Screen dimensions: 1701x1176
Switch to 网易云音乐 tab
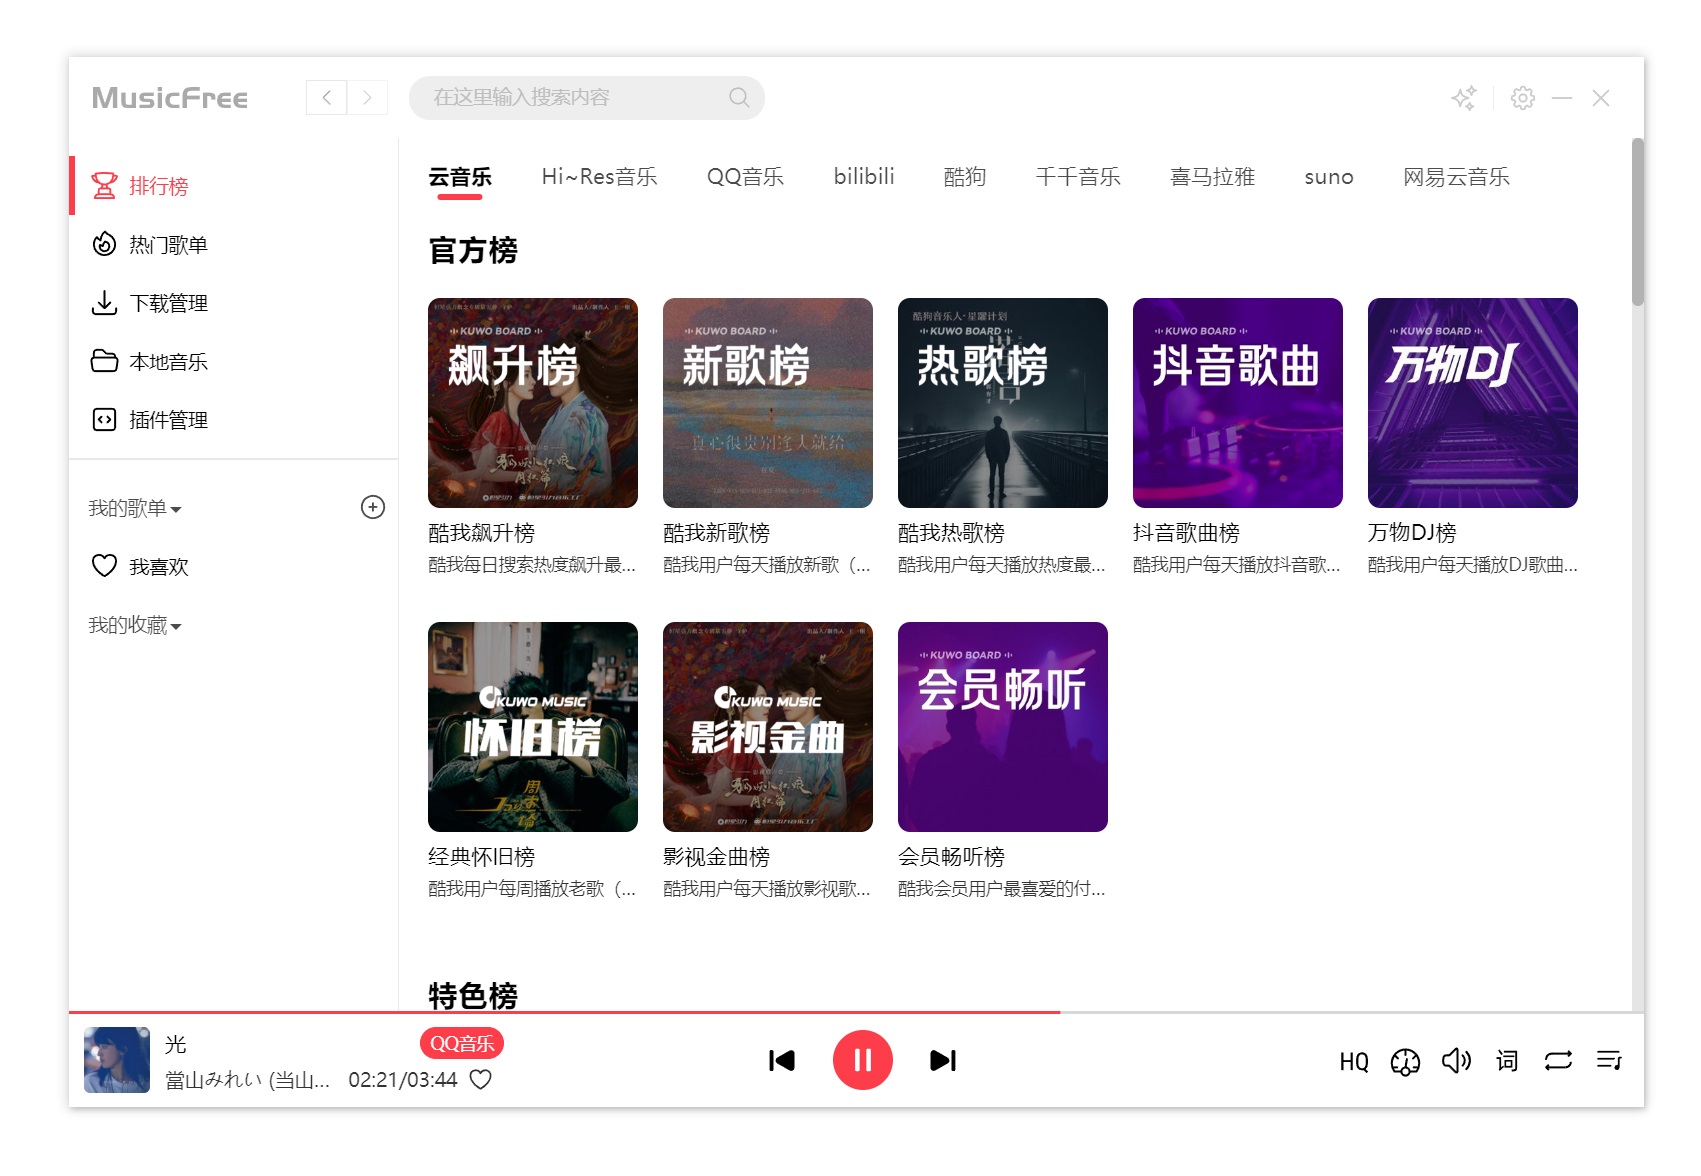tap(1456, 177)
